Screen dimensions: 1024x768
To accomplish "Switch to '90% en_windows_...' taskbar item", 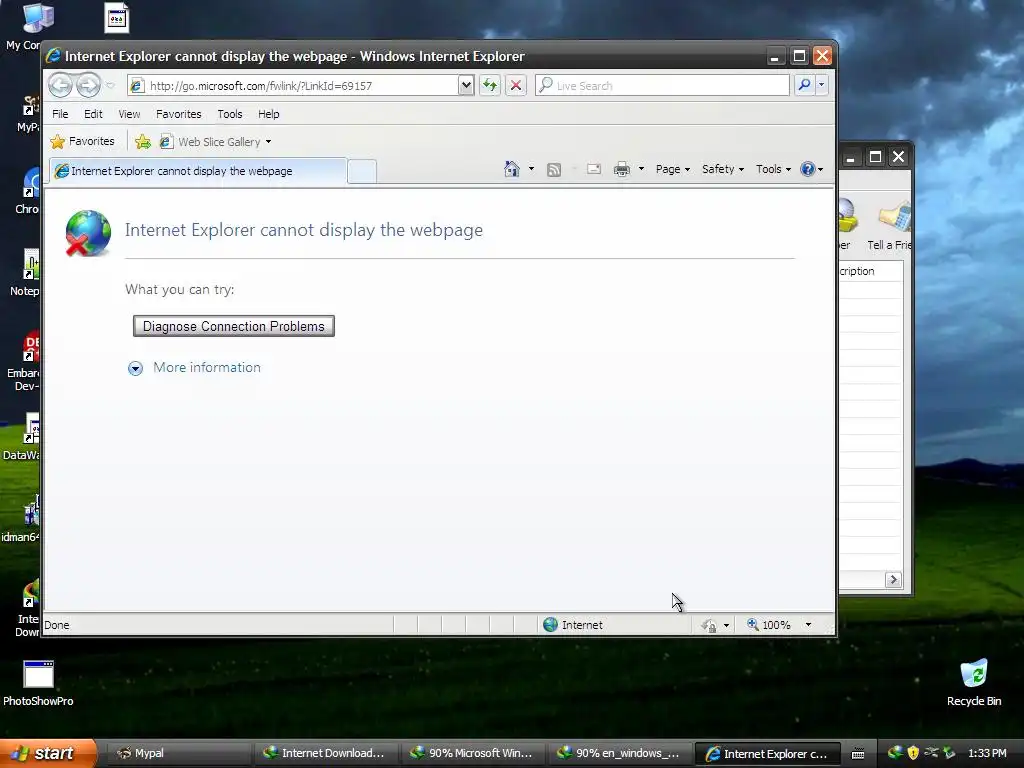I will pos(618,753).
